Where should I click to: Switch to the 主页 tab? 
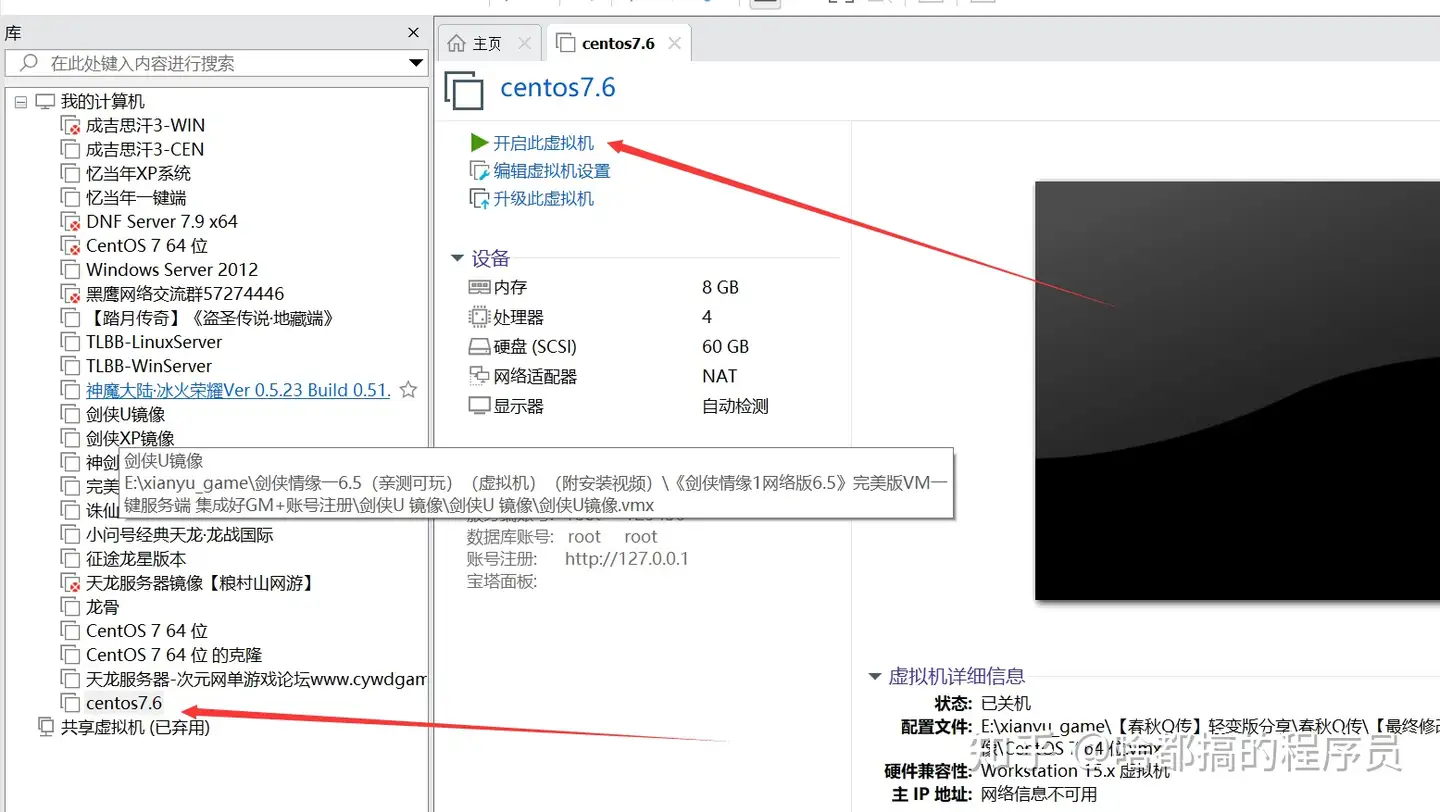point(488,44)
